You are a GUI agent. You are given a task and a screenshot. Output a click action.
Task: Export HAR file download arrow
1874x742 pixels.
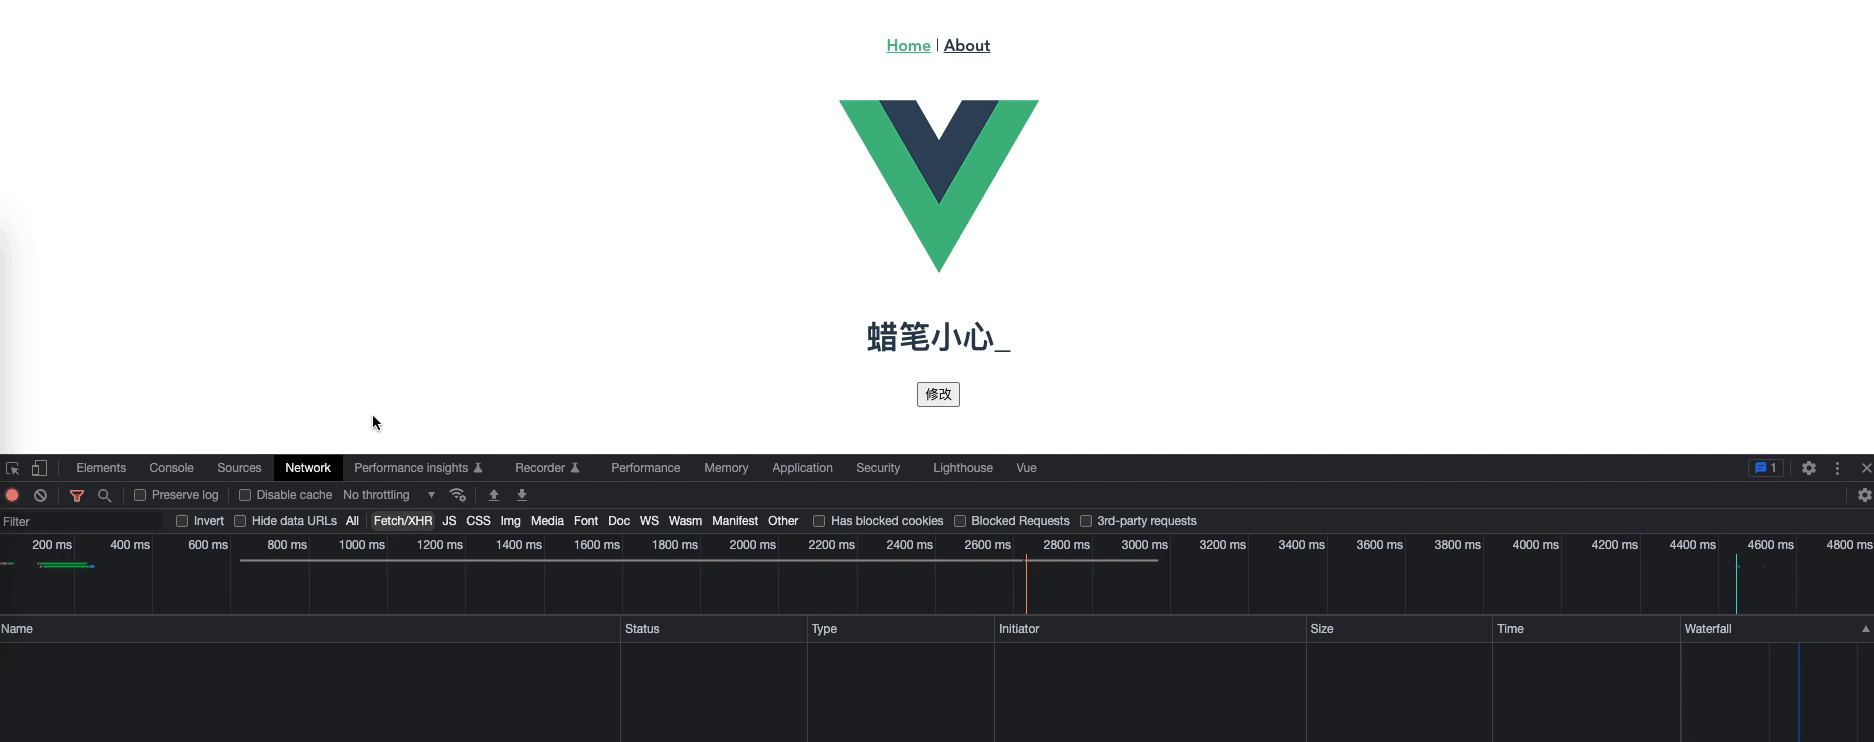(521, 495)
